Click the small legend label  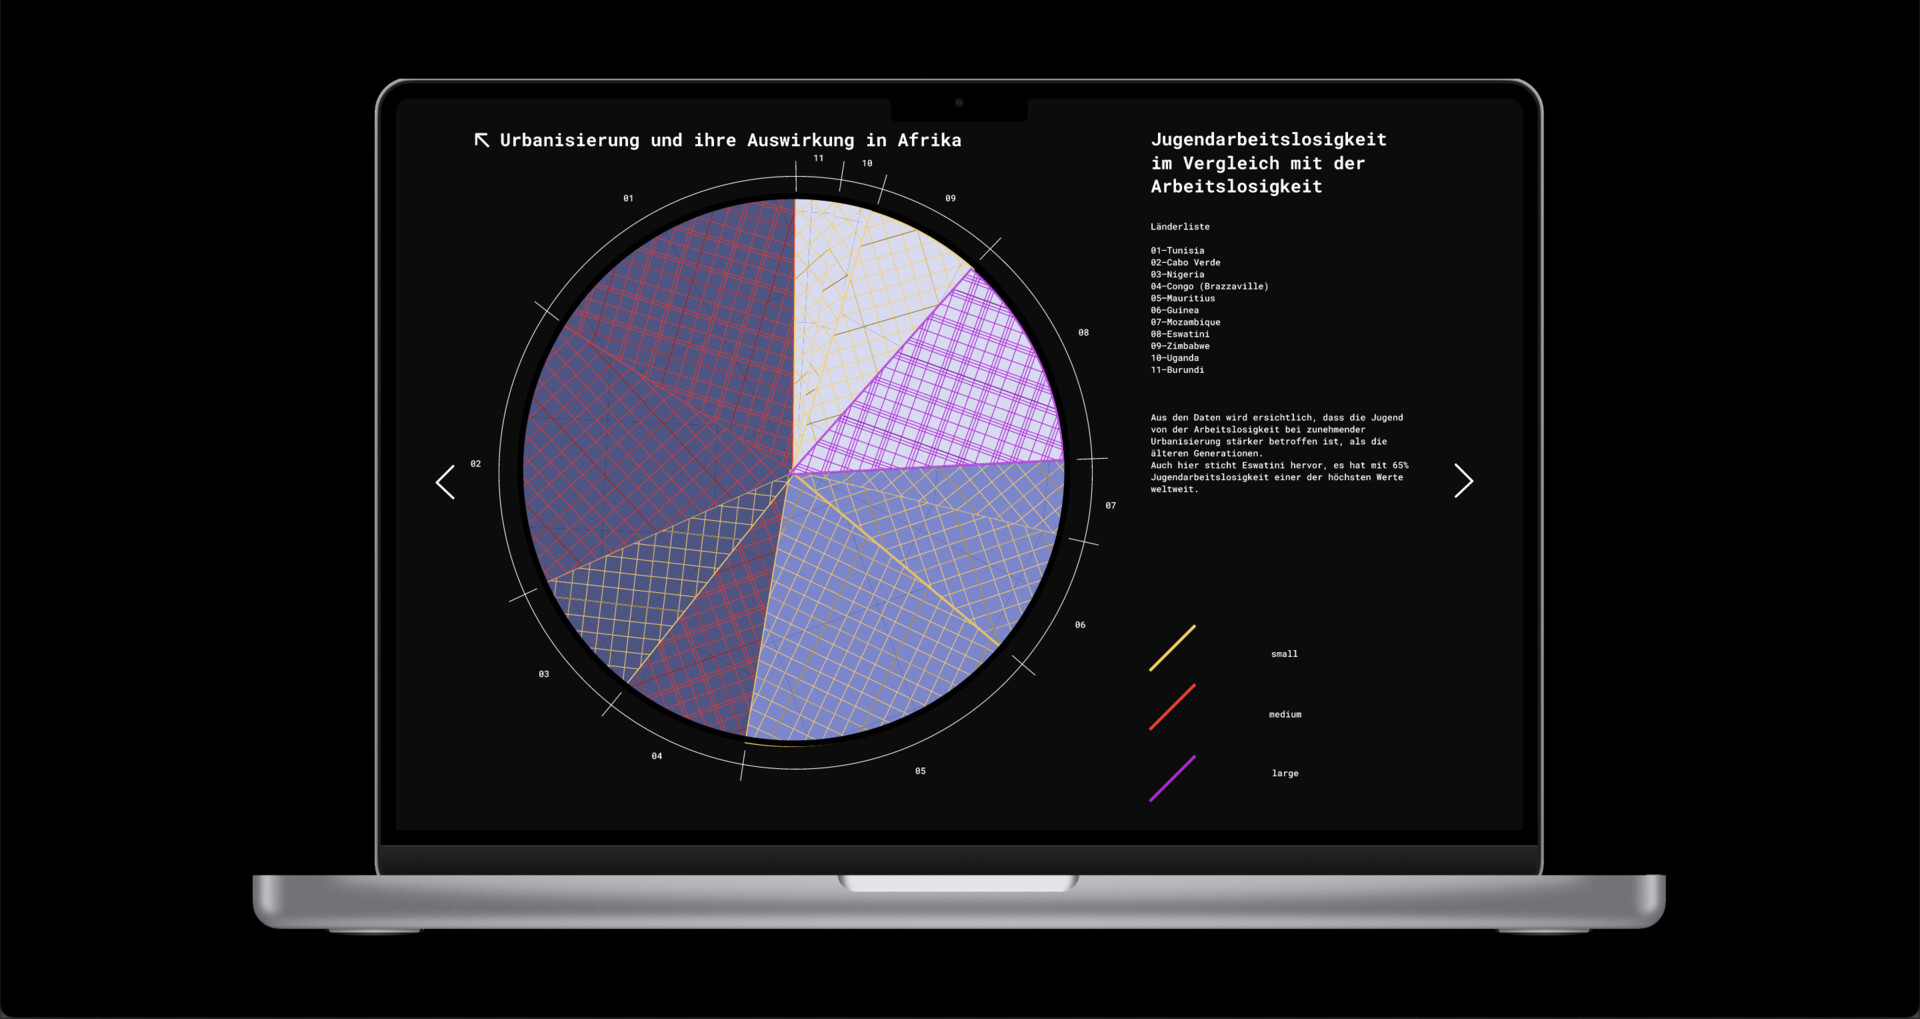[1284, 654]
